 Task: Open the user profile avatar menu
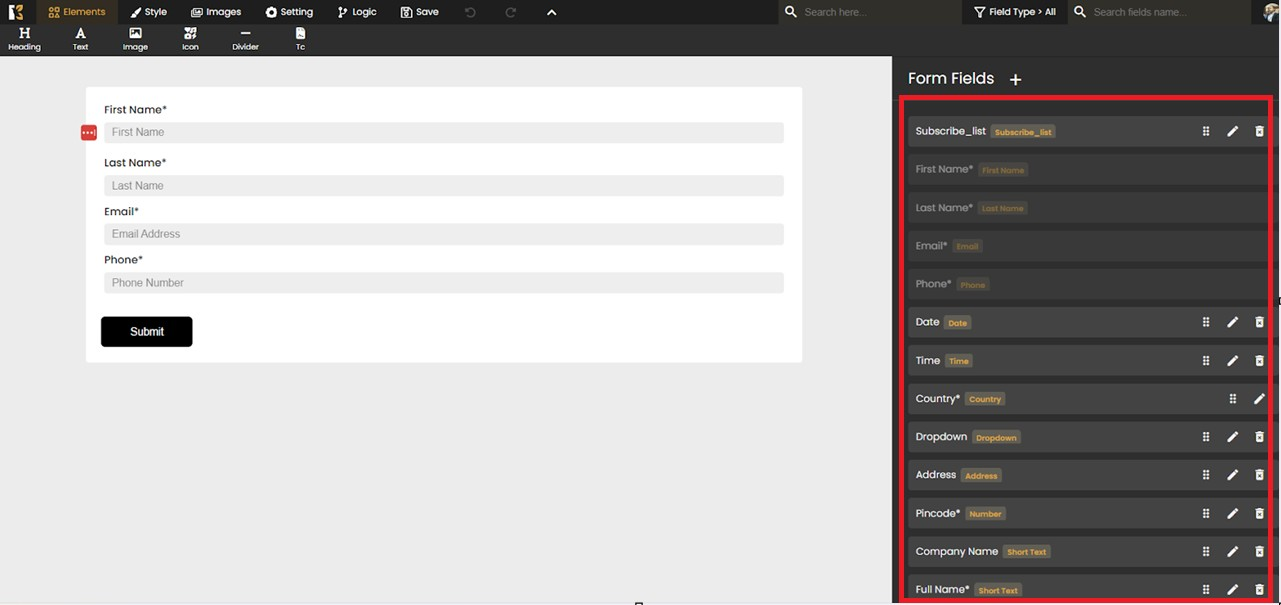pyautogui.click(x=1270, y=12)
